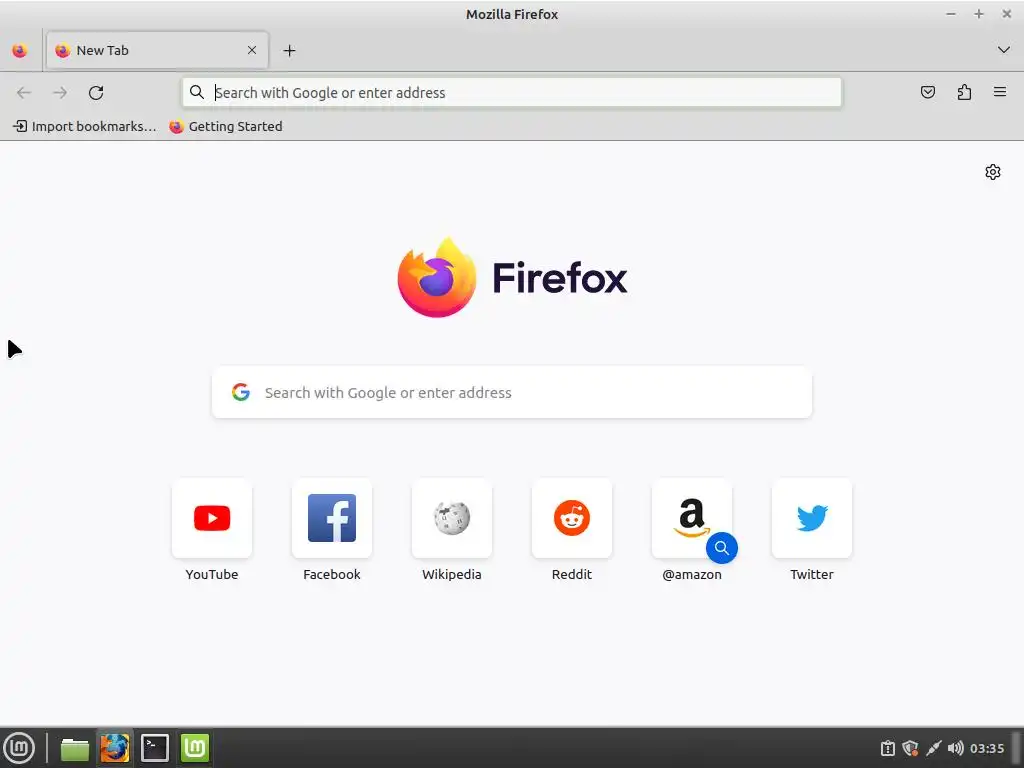1024x768 pixels.
Task: Open the Terminal from the panel
Action: pos(155,748)
